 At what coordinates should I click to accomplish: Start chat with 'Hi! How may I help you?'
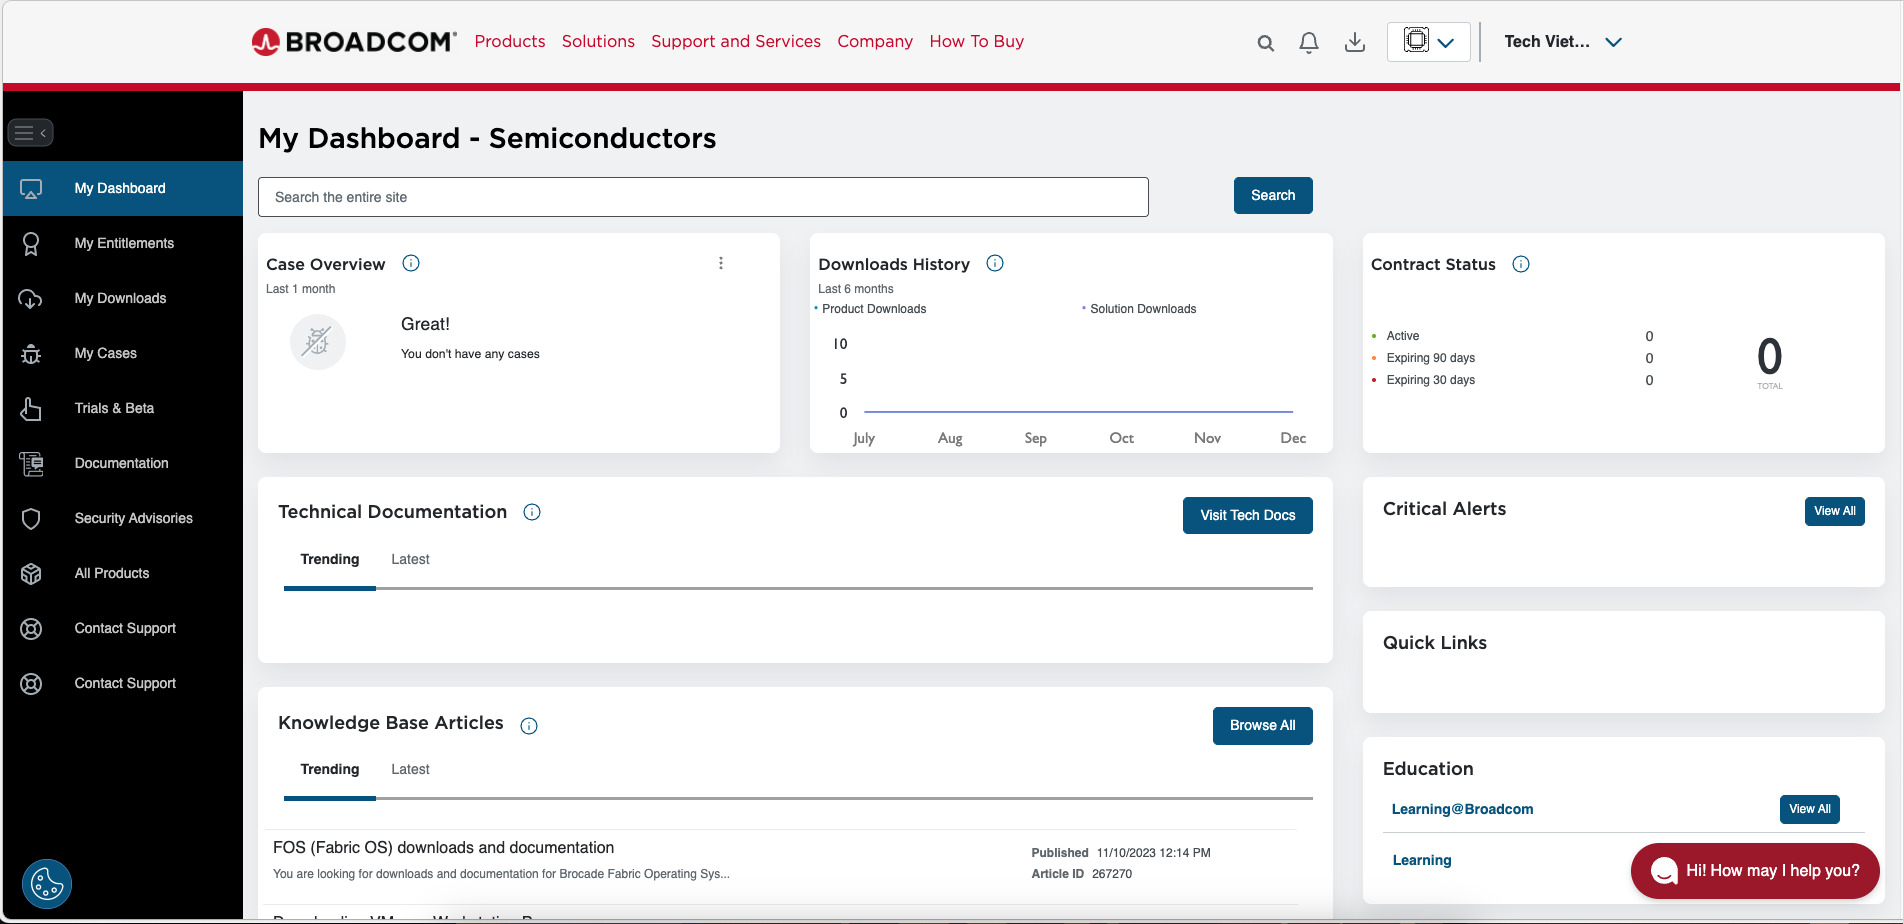1756,871
